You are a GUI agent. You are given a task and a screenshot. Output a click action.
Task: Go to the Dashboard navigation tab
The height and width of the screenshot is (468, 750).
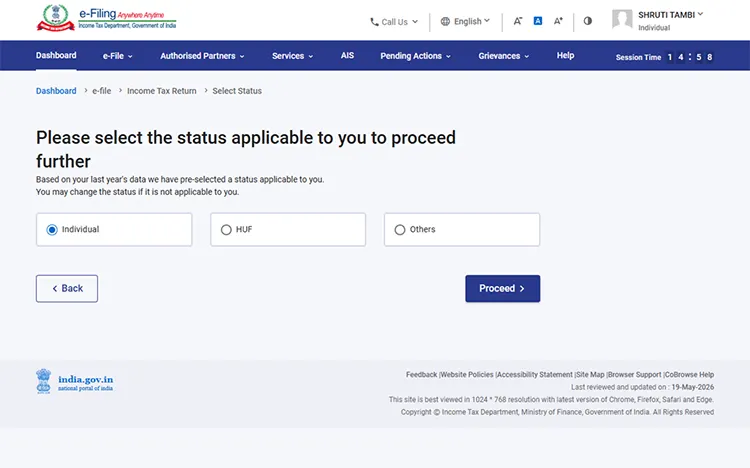56,56
